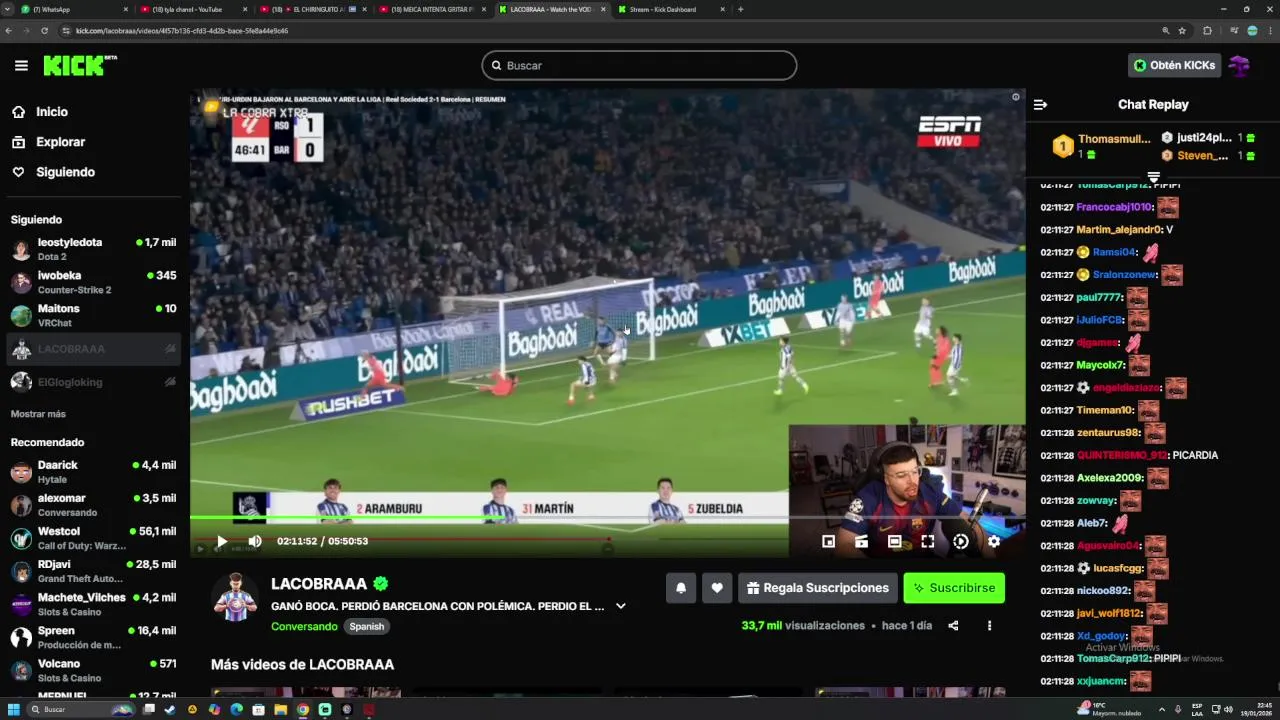Open the hamburger menu beside the Kick logo
The height and width of the screenshot is (720, 1280).
click(21, 65)
